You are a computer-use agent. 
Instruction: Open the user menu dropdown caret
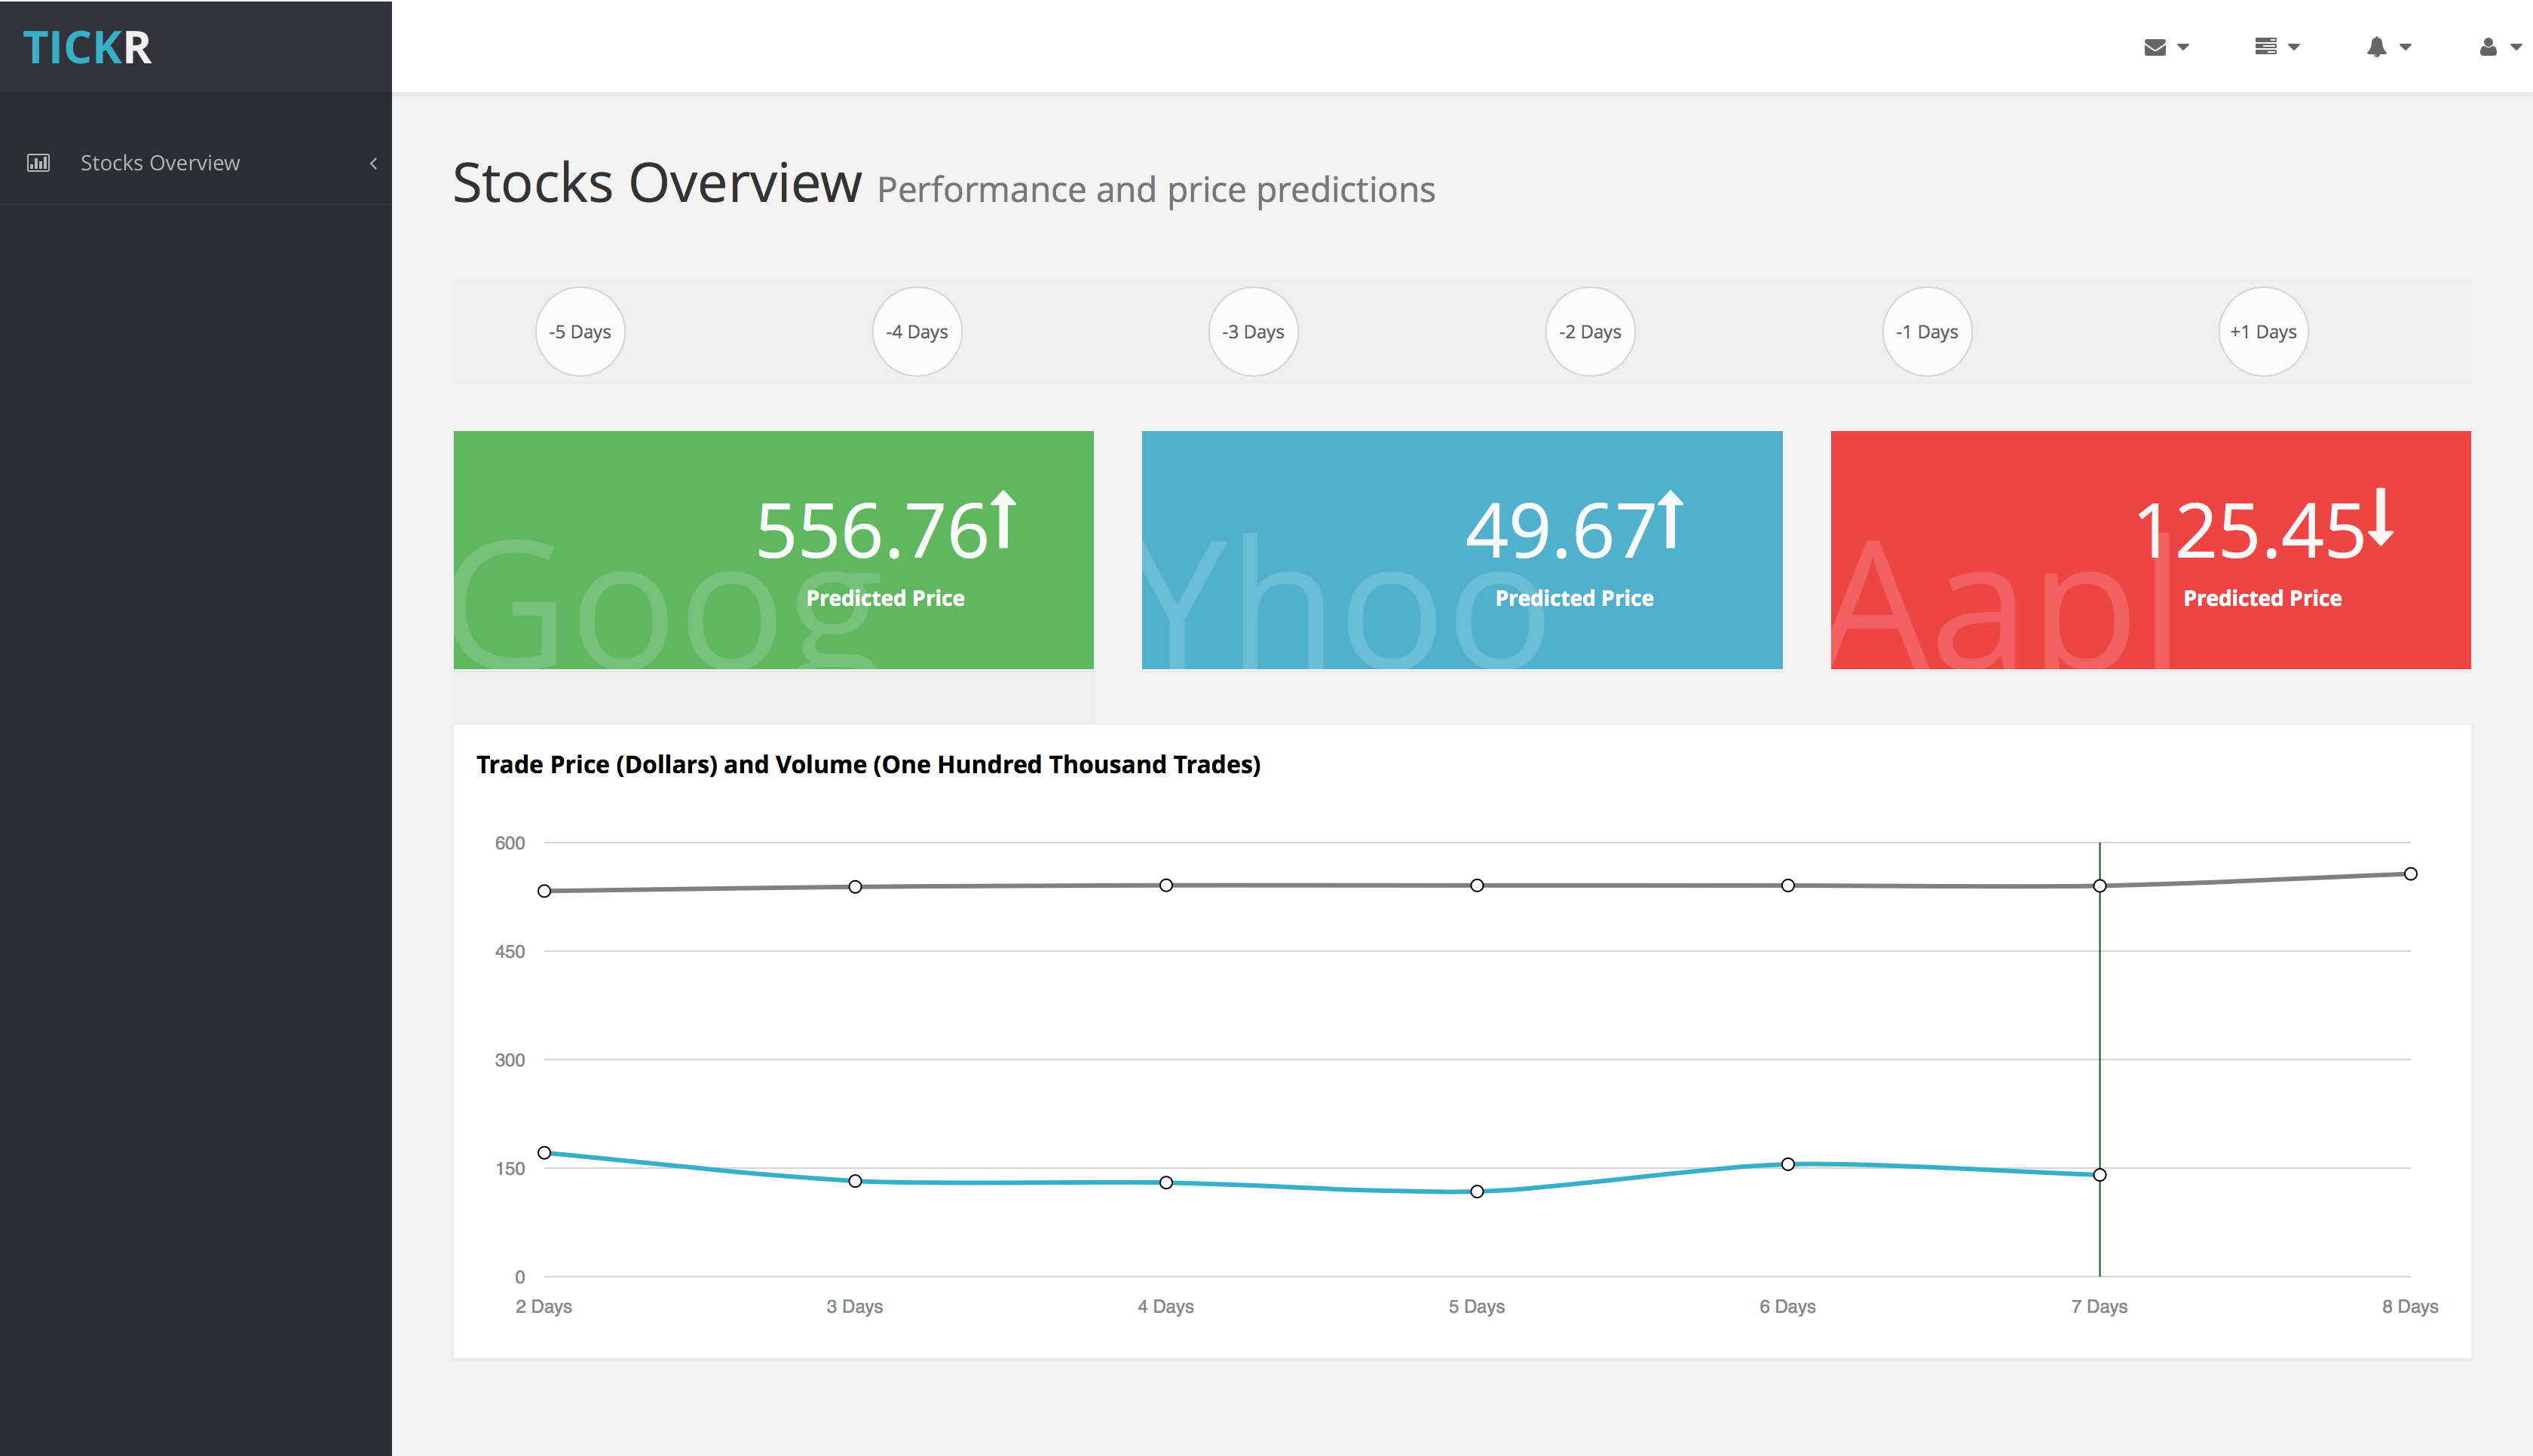coord(2516,47)
